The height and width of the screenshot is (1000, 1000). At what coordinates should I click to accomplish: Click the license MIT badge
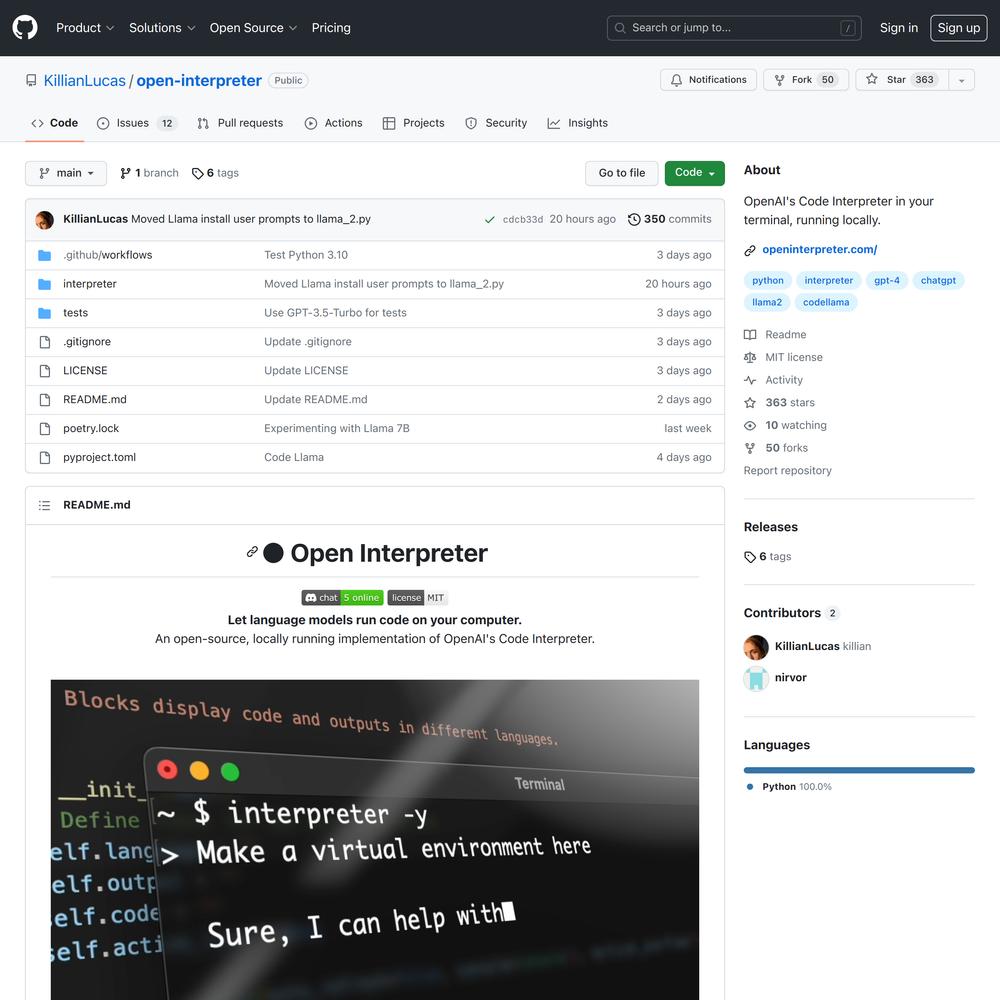(x=418, y=598)
